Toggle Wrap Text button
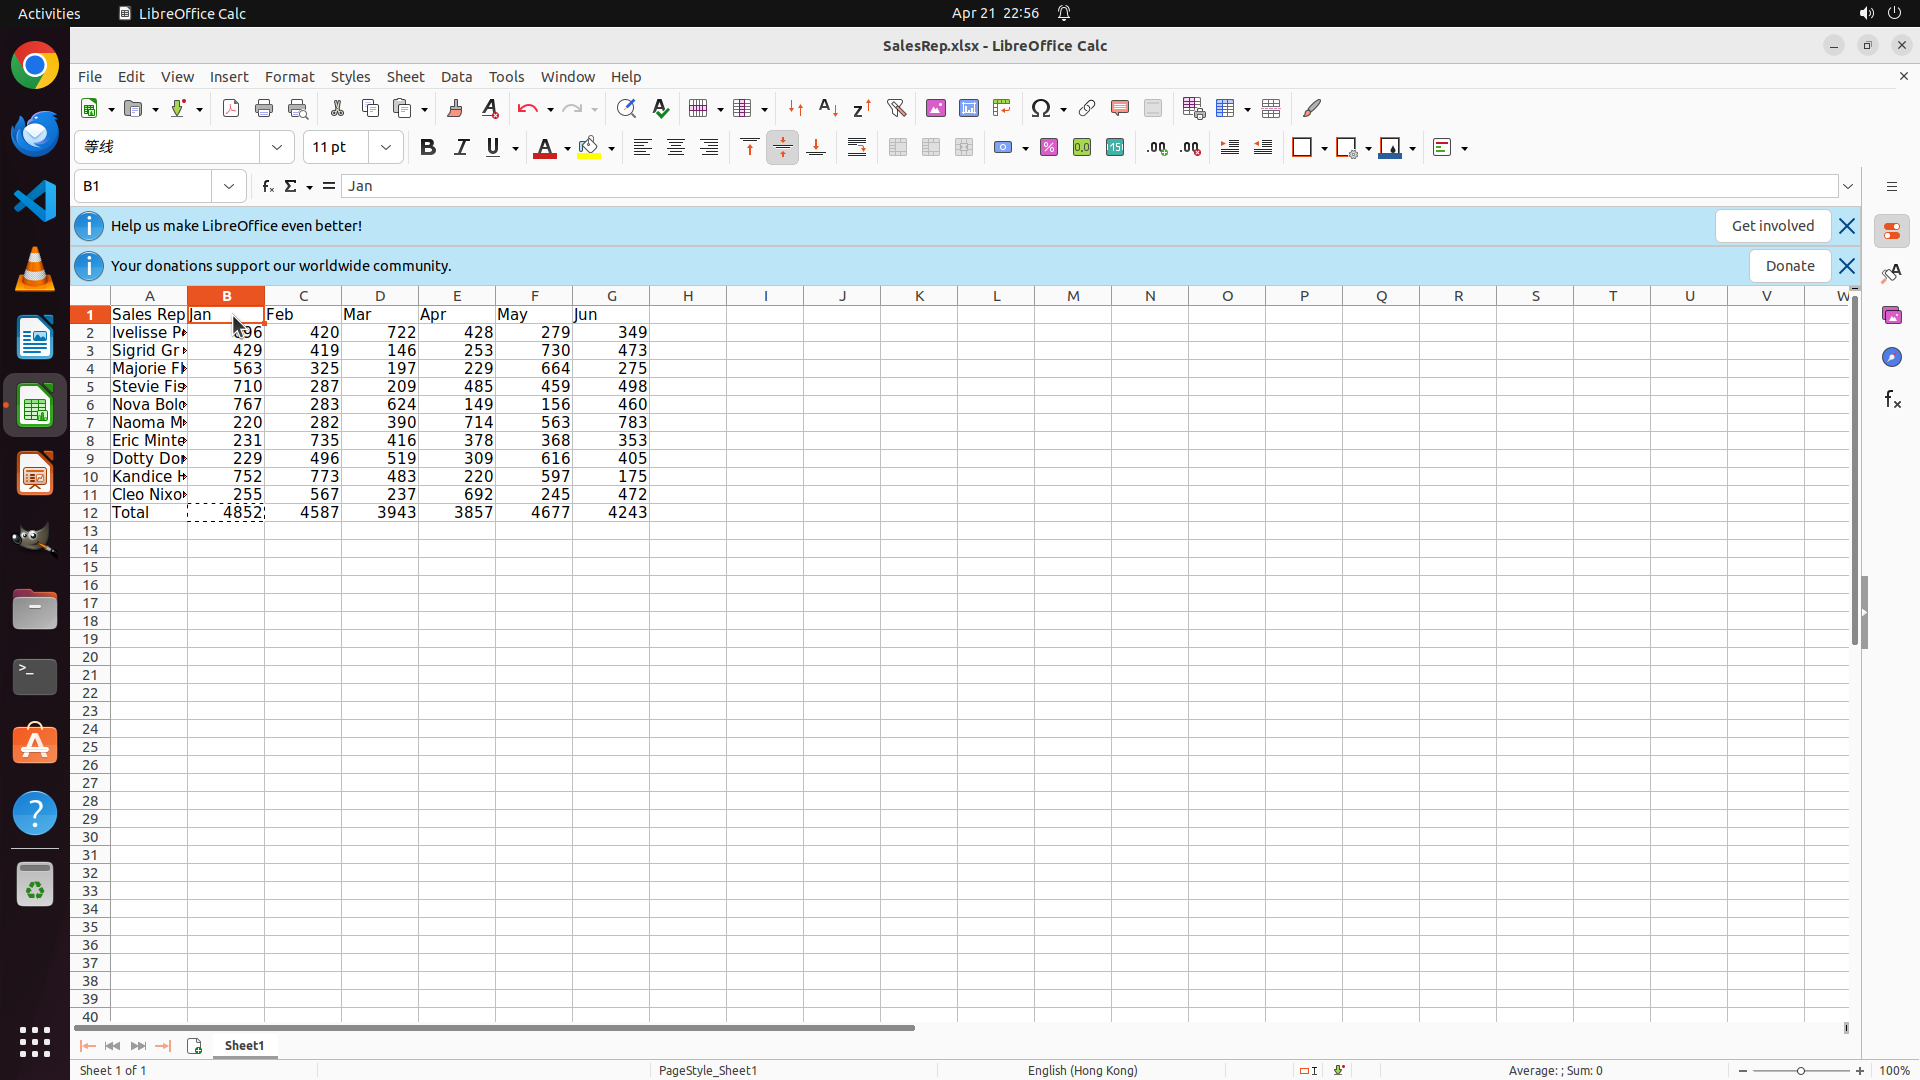Viewport: 1920px width, 1080px height. pyautogui.click(x=857, y=147)
